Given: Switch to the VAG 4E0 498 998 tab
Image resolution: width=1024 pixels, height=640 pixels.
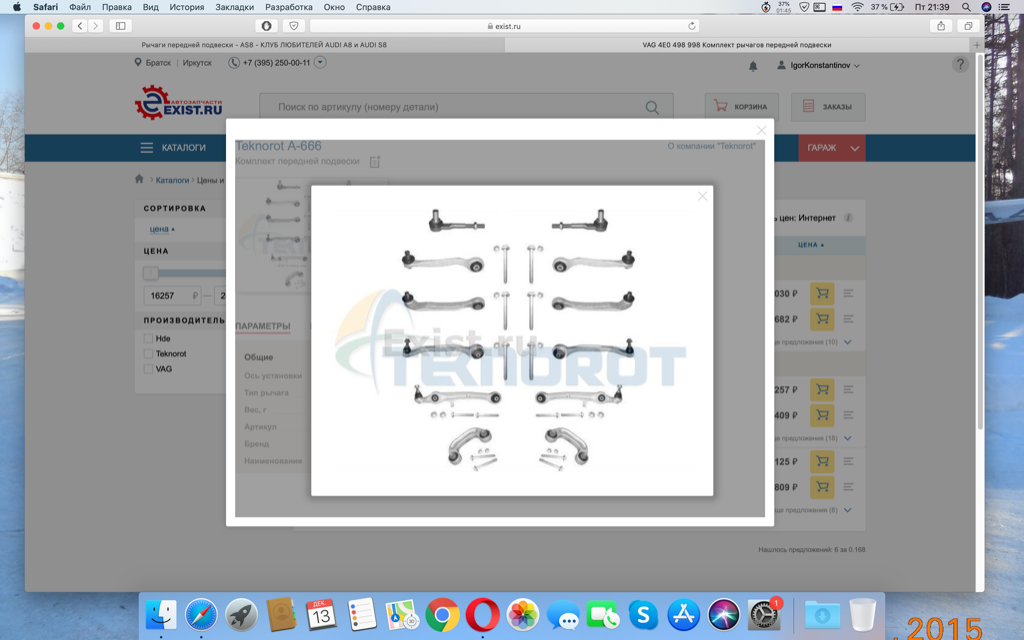Looking at the screenshot, I should pos(736,45).
